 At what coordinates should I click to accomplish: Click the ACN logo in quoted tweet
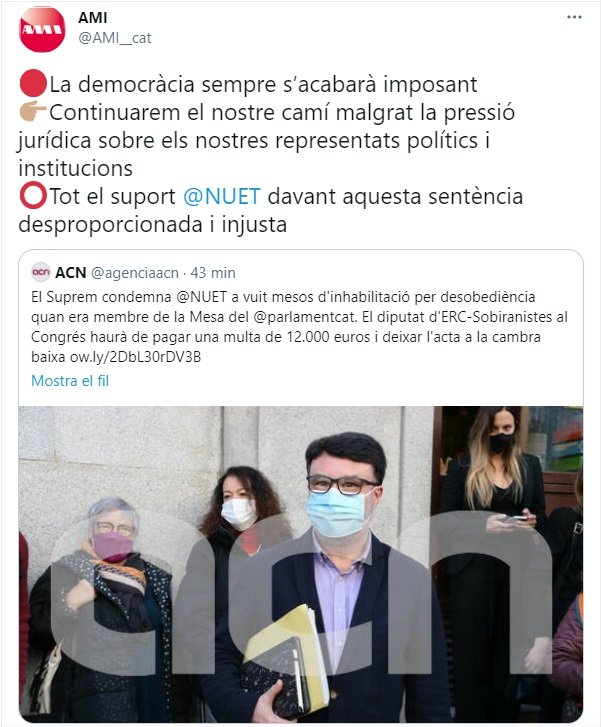[x=41, y=272]
